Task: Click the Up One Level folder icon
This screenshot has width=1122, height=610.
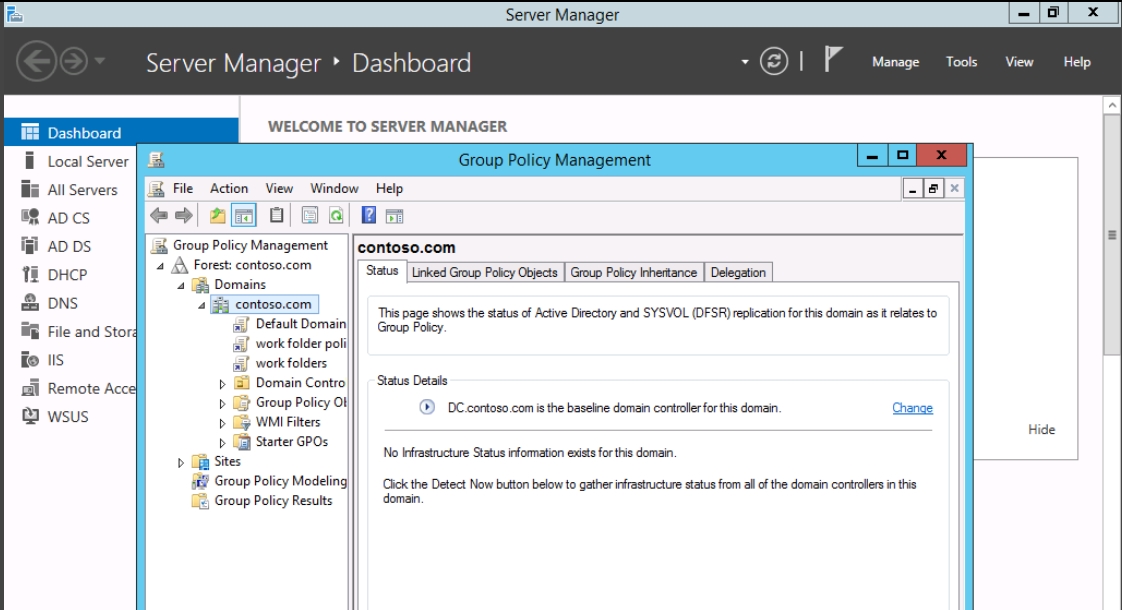Action: click(217, 216)
